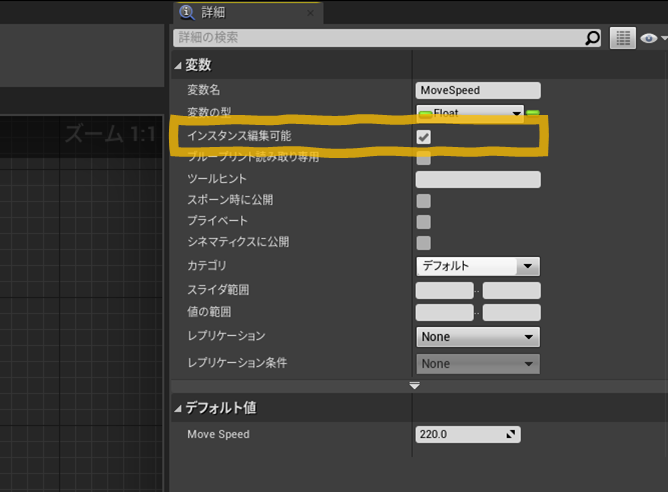Click the スライダ範囲 minimum field
Viewport: 668px width, 492px height.
click(x=444, y=291)
